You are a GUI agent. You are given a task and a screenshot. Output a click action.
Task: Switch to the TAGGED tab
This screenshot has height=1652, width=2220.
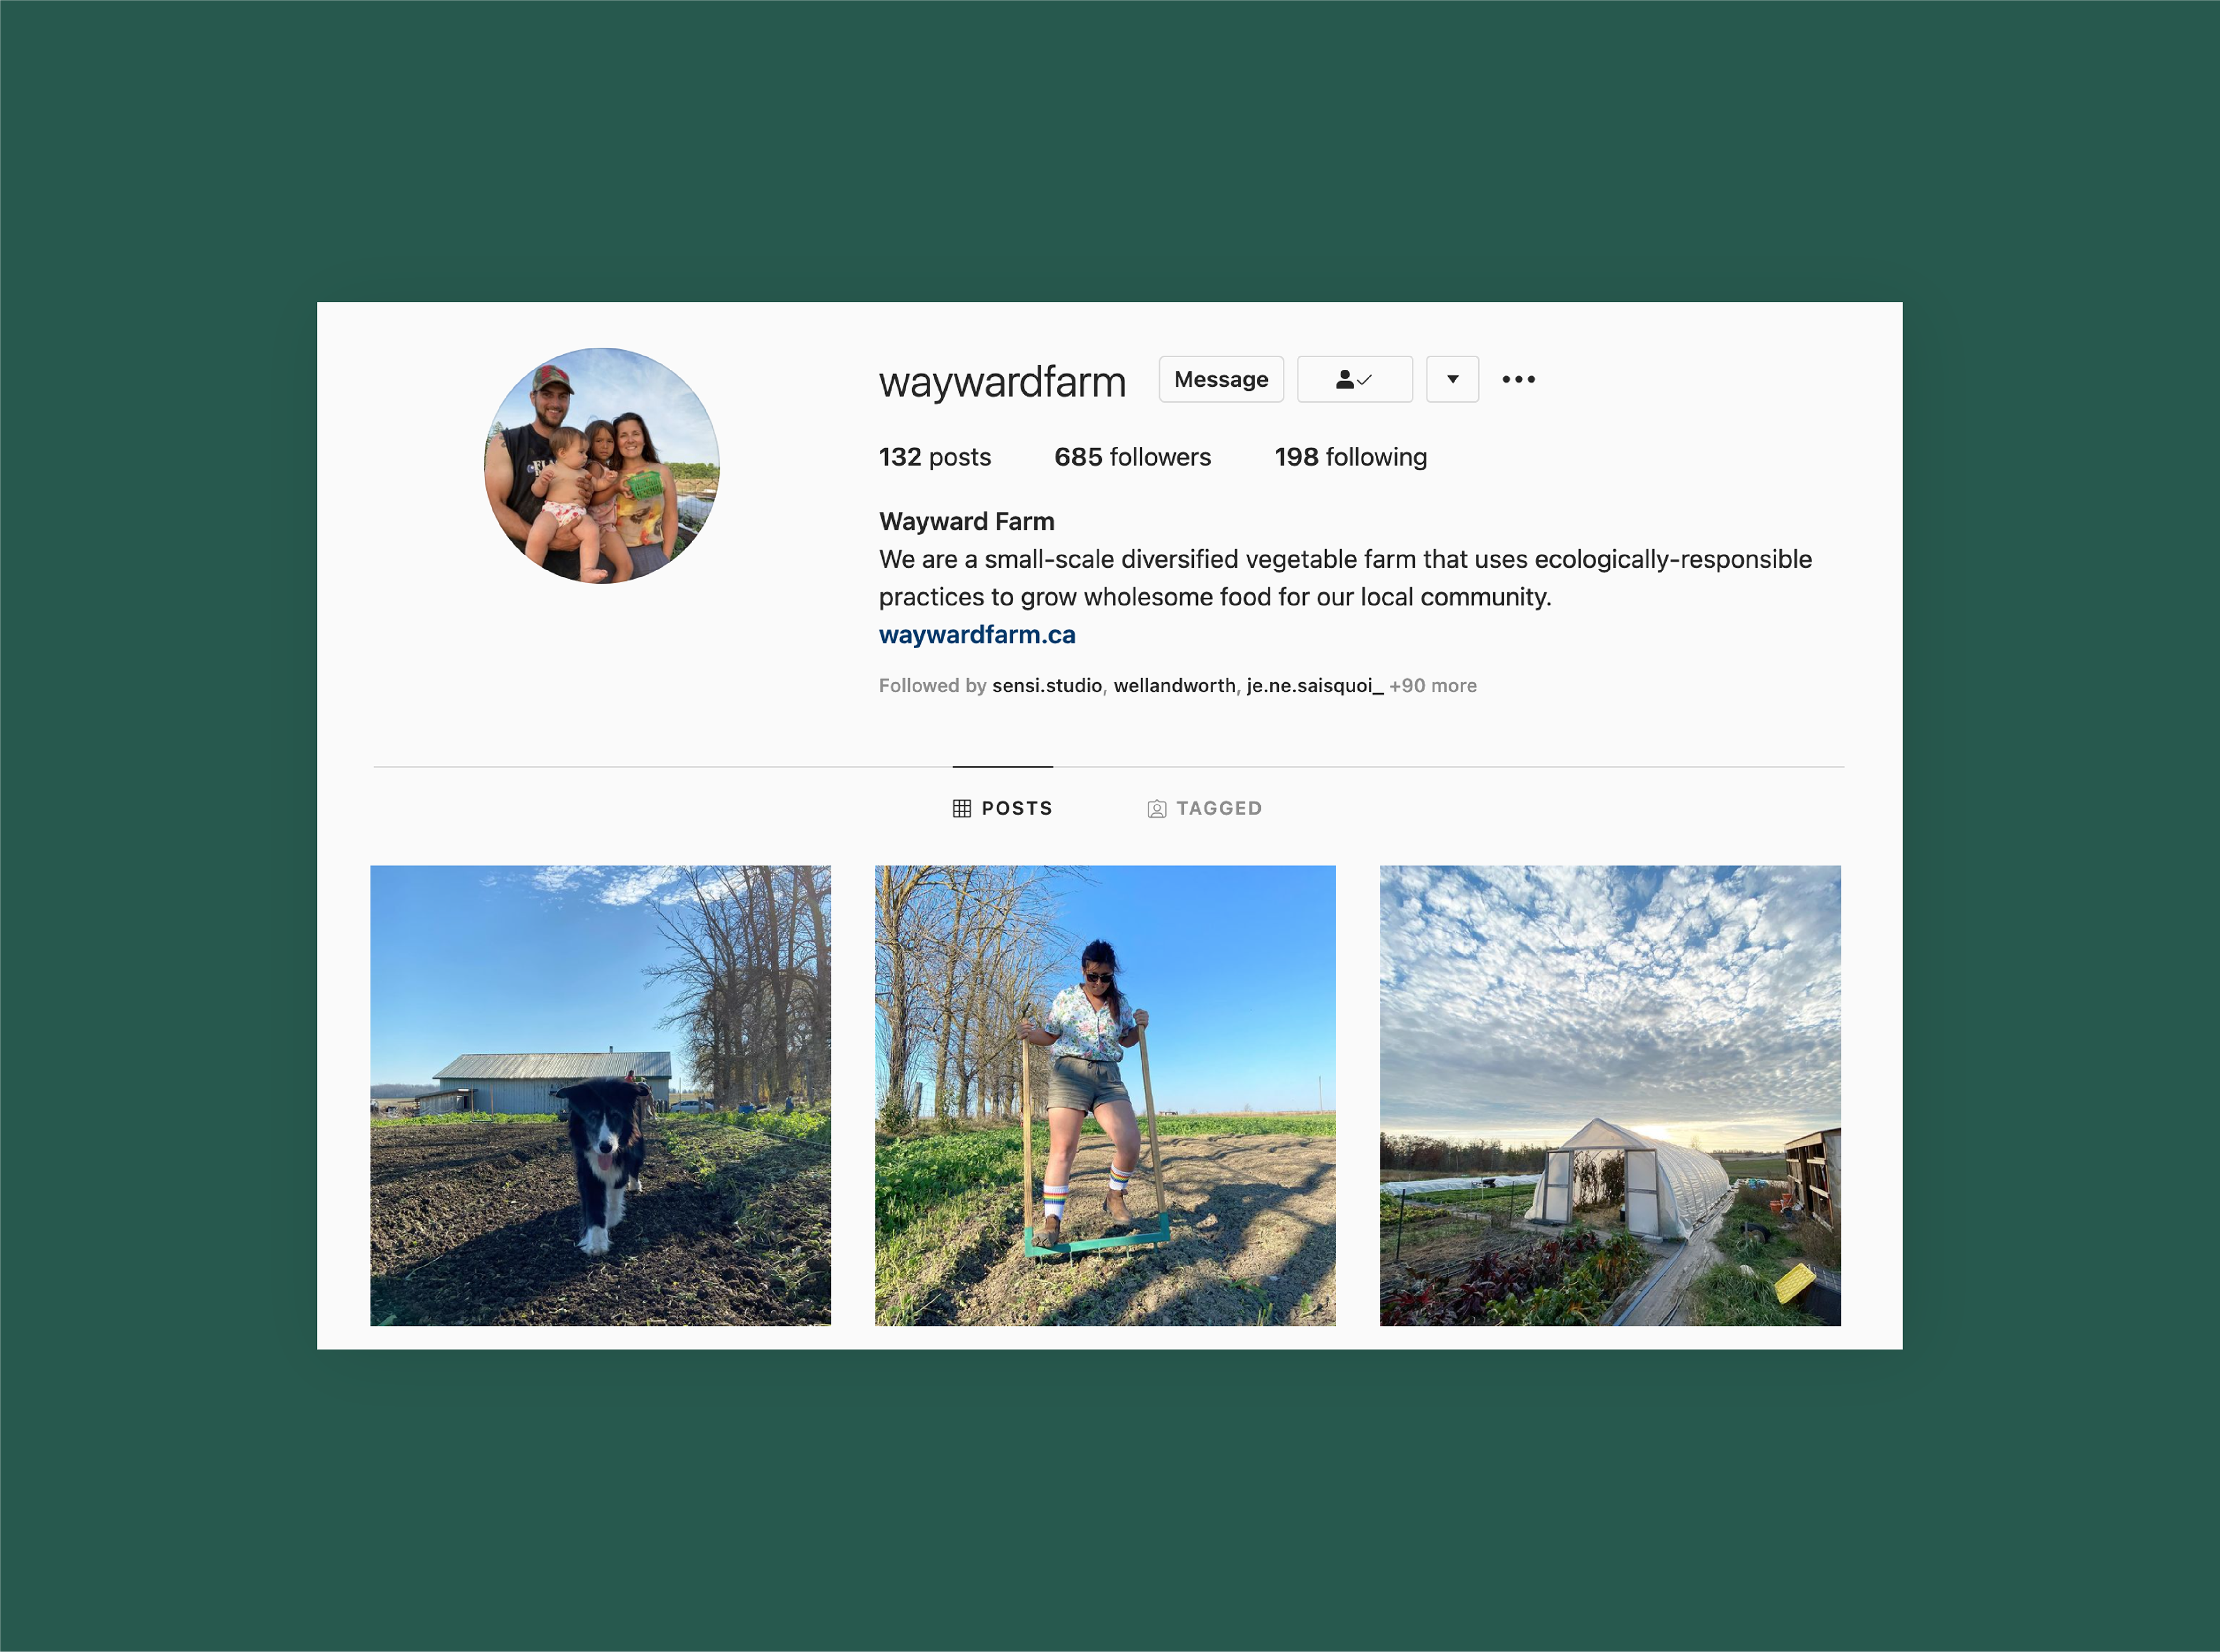click(1204, 808)
